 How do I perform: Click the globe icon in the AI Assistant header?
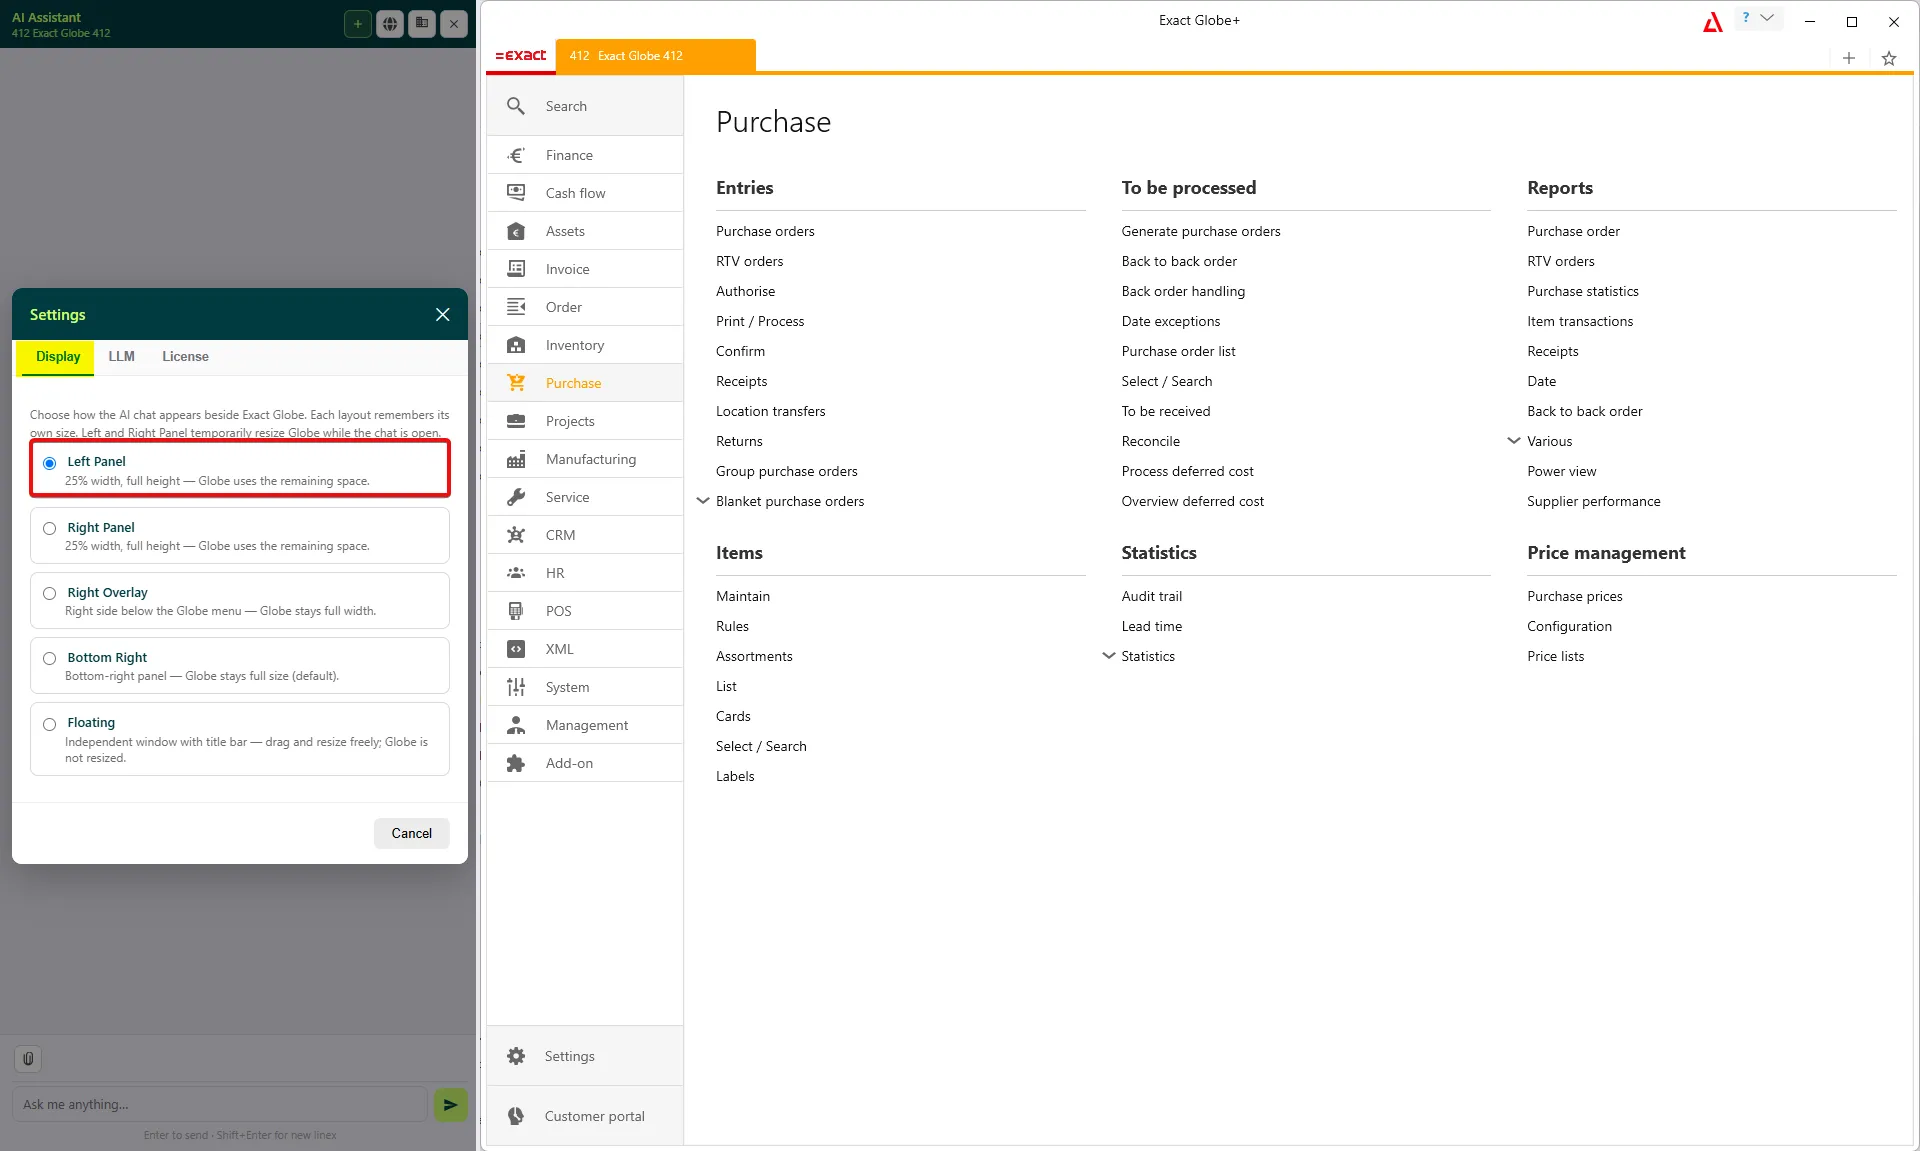coord(390,23)
